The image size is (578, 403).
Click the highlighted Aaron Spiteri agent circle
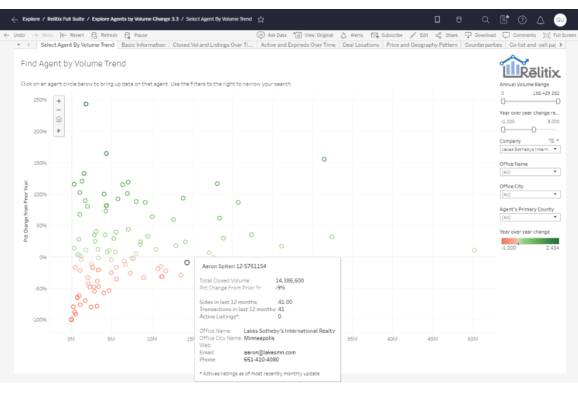(x=187, y=263)
